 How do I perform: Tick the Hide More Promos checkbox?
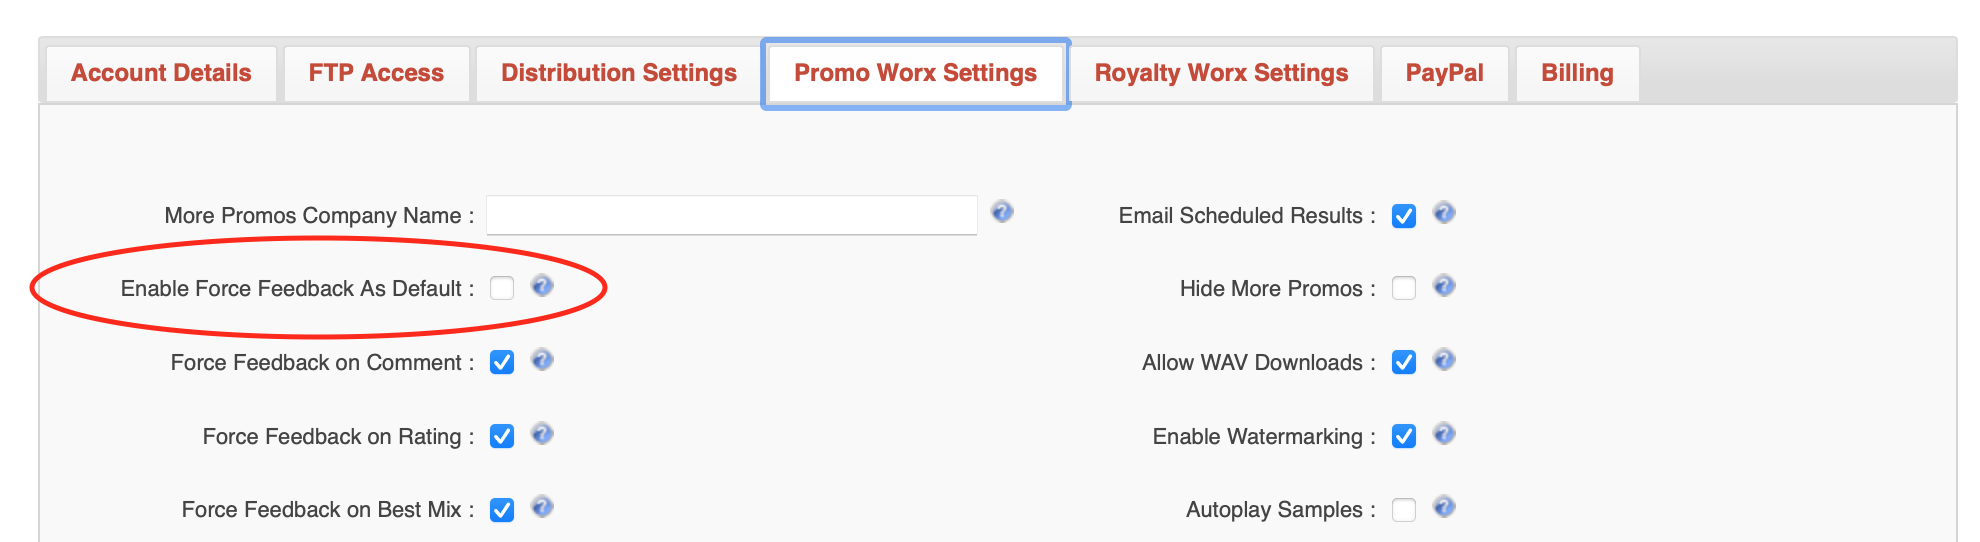point(1404,288)
